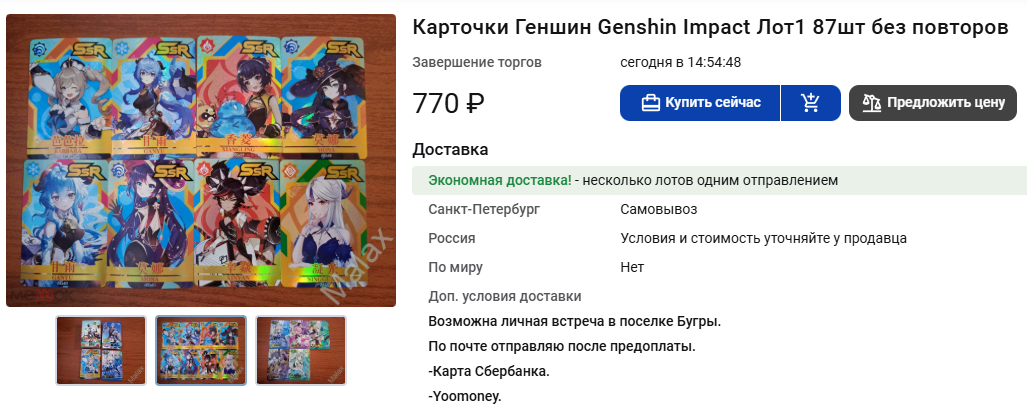Click the Доп. условия доставки label

505,296
